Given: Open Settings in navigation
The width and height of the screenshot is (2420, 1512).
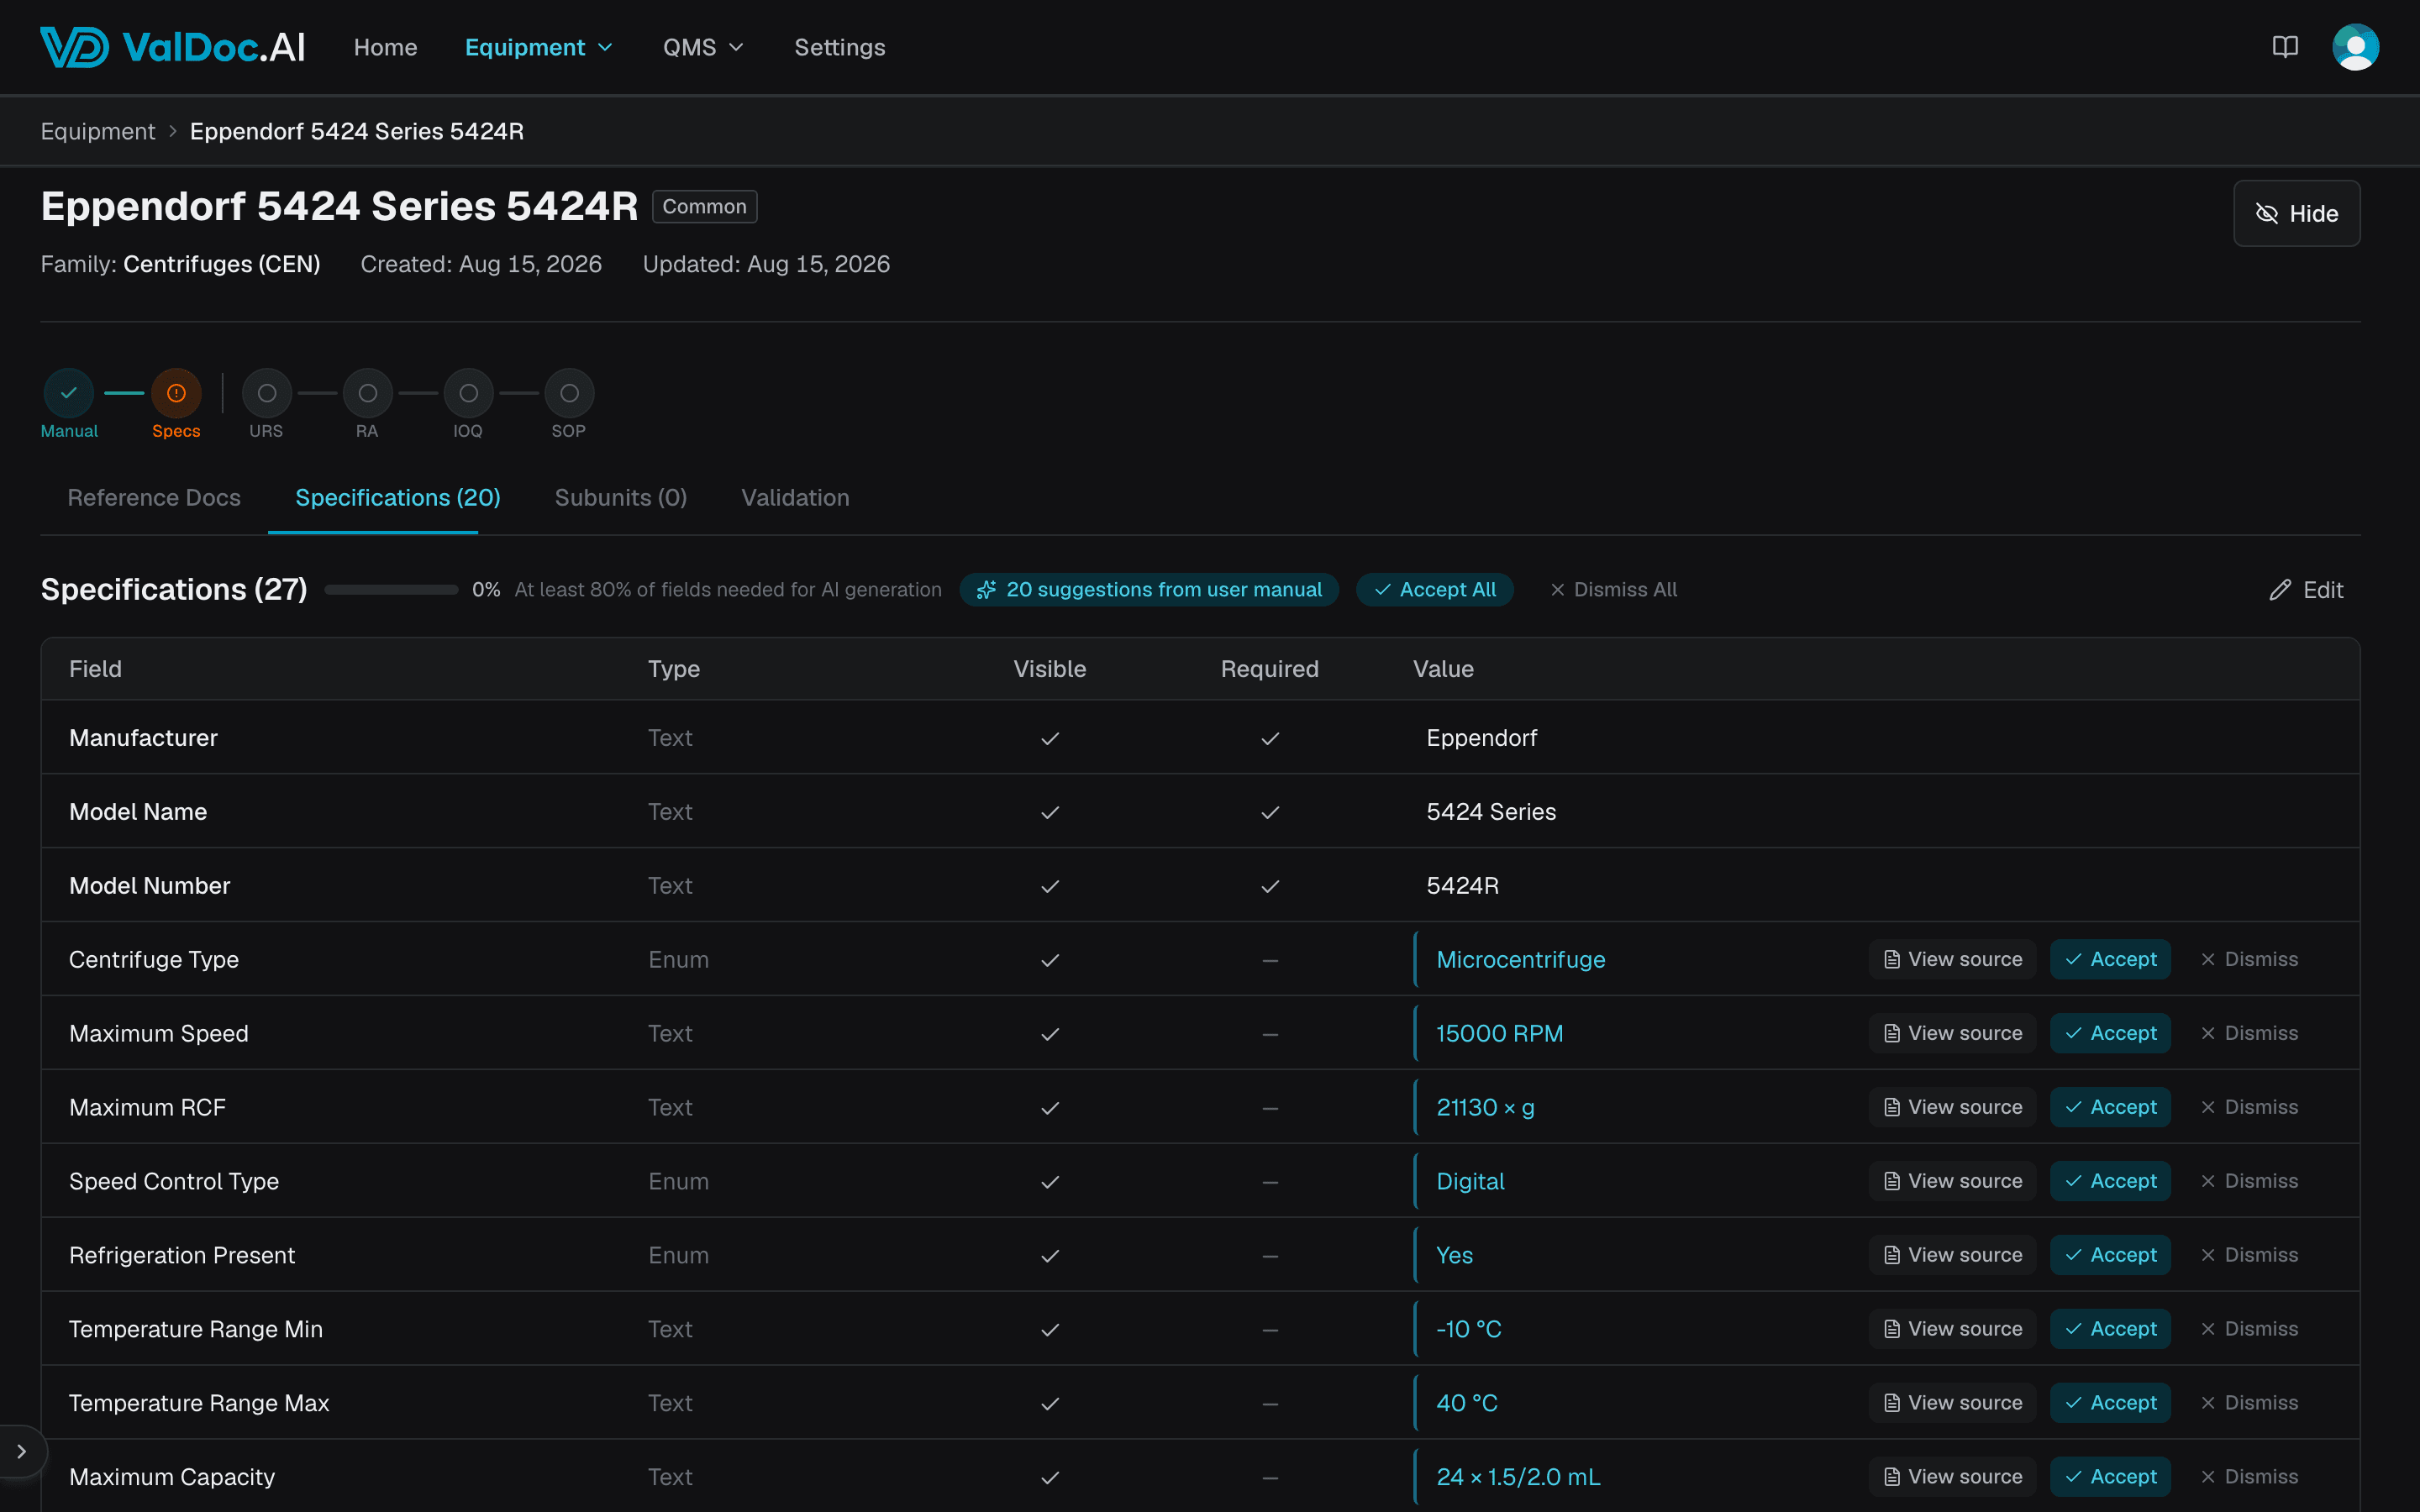Looking at the screenshot, I should pyautogui.click(x=839, y=47).
